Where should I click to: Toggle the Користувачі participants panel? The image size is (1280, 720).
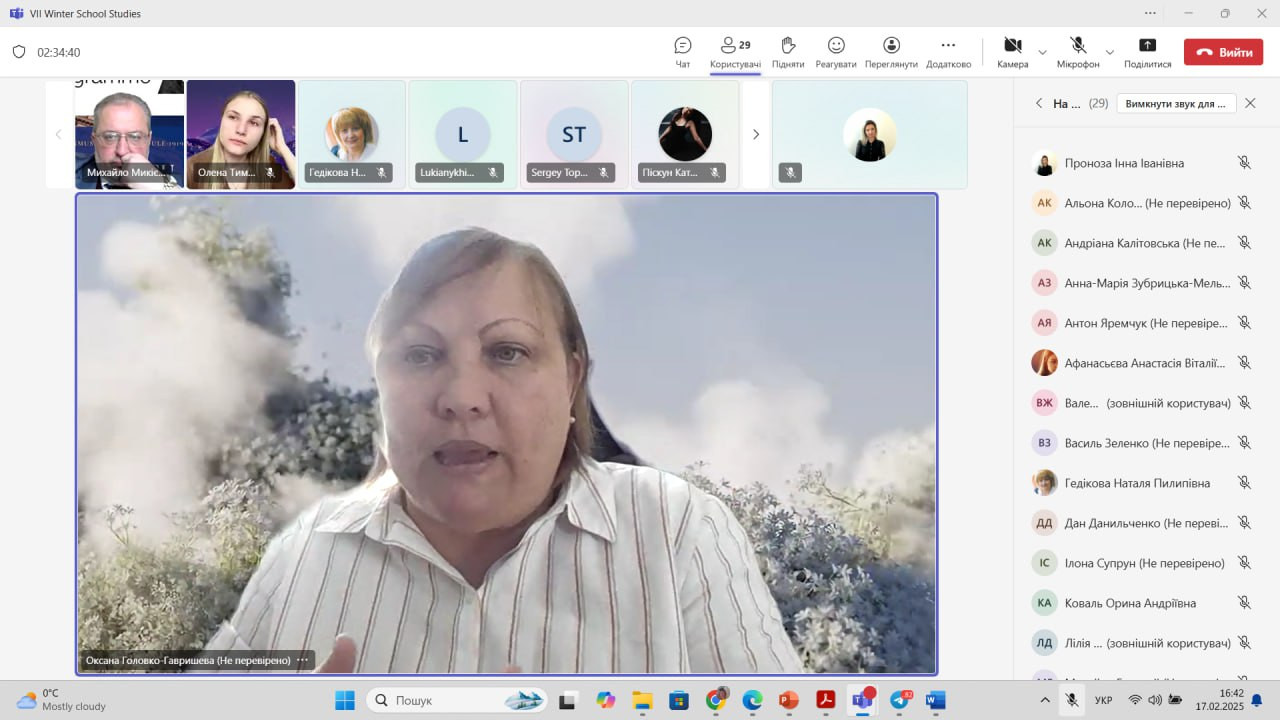click(x=735, y=52)
